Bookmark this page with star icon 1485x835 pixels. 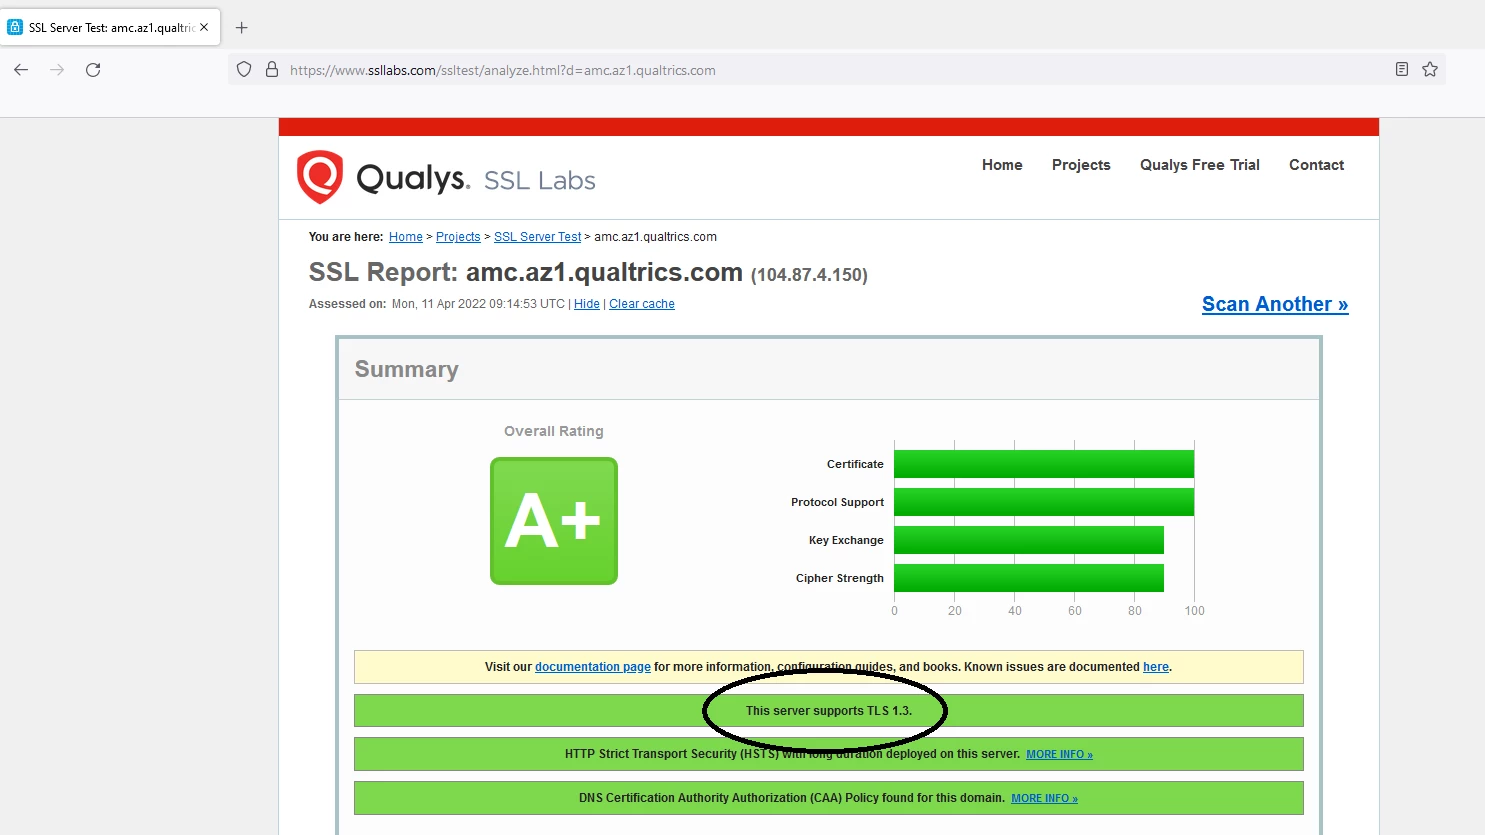pos(1430,69)
